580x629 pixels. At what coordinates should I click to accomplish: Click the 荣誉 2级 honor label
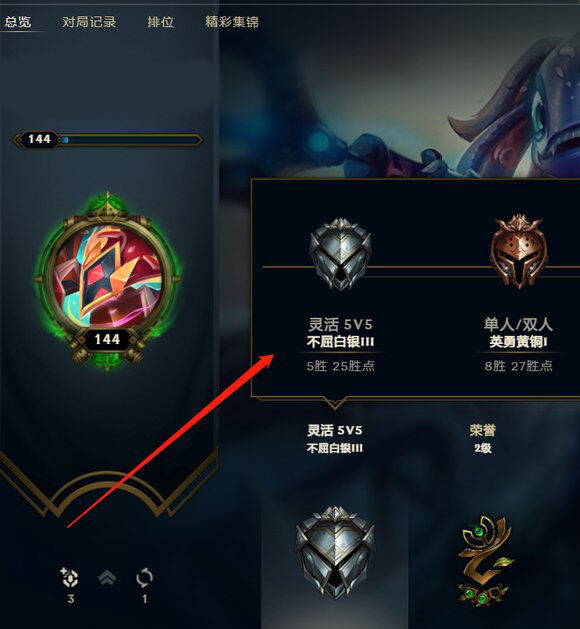click(483, 438)
